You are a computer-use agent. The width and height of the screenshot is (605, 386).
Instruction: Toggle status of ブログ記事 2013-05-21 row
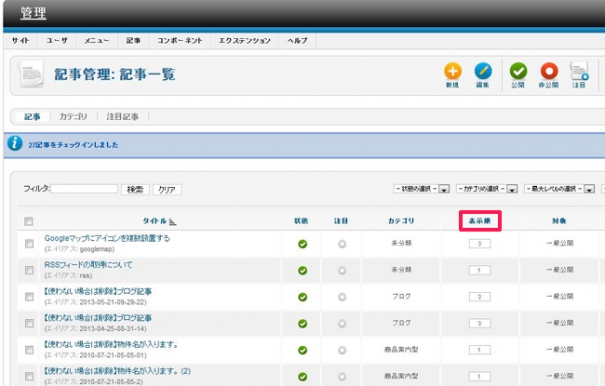coord(302,297)
